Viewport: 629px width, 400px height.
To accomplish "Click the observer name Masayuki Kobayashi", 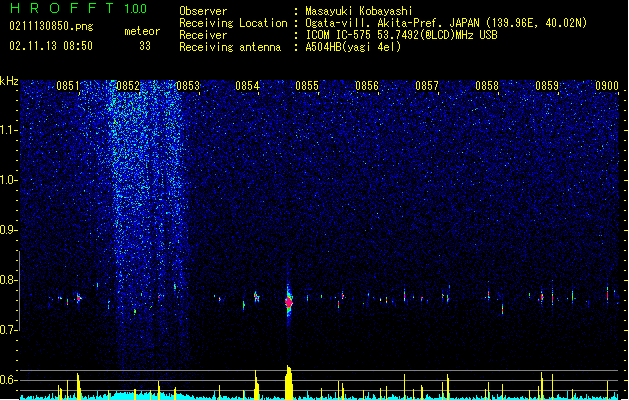I will click(x=359, y=11).
